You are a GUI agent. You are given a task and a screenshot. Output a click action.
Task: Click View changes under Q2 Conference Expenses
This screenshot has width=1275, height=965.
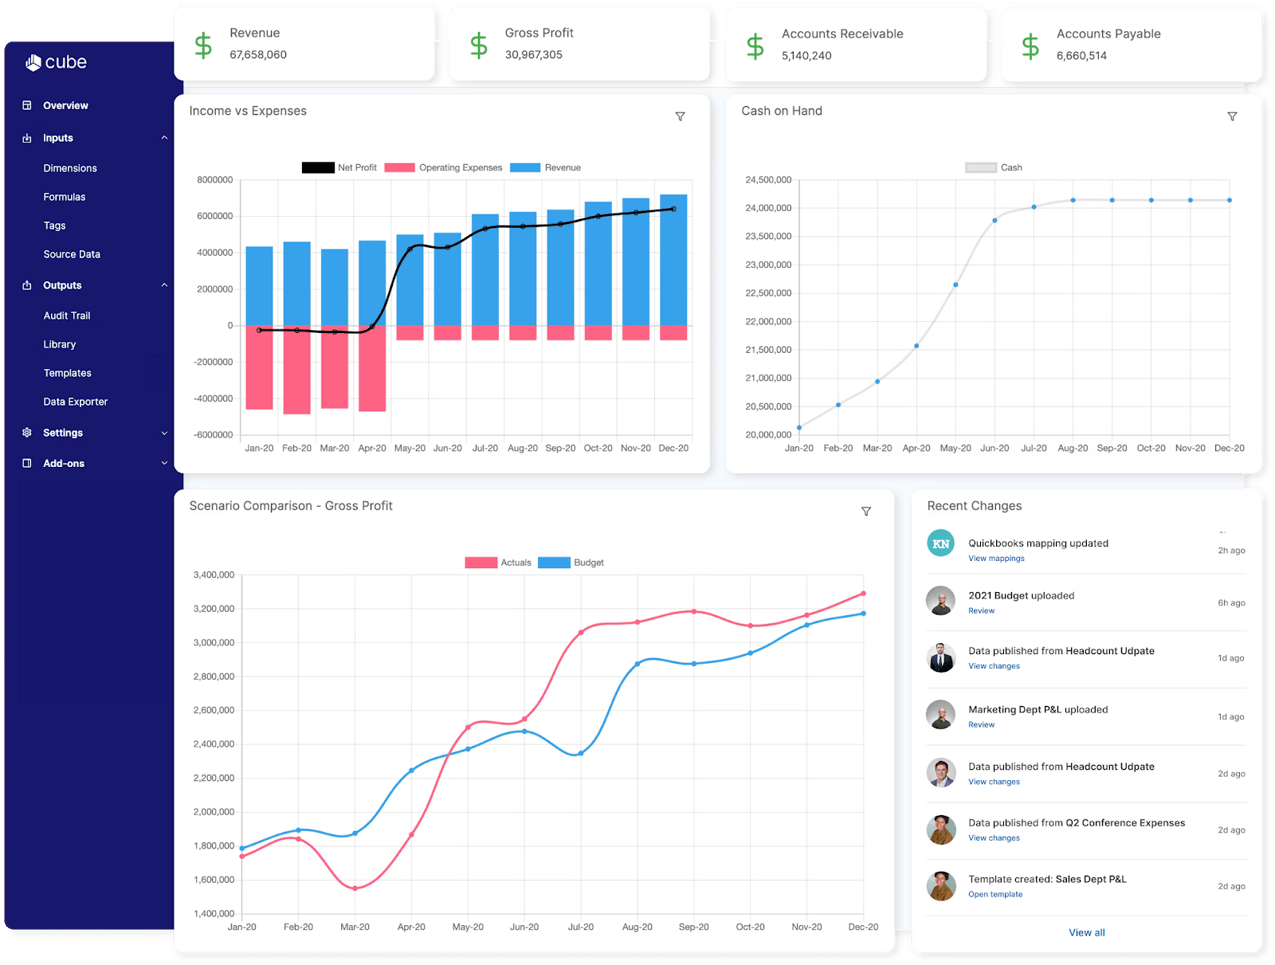click(x=994, y=838)
